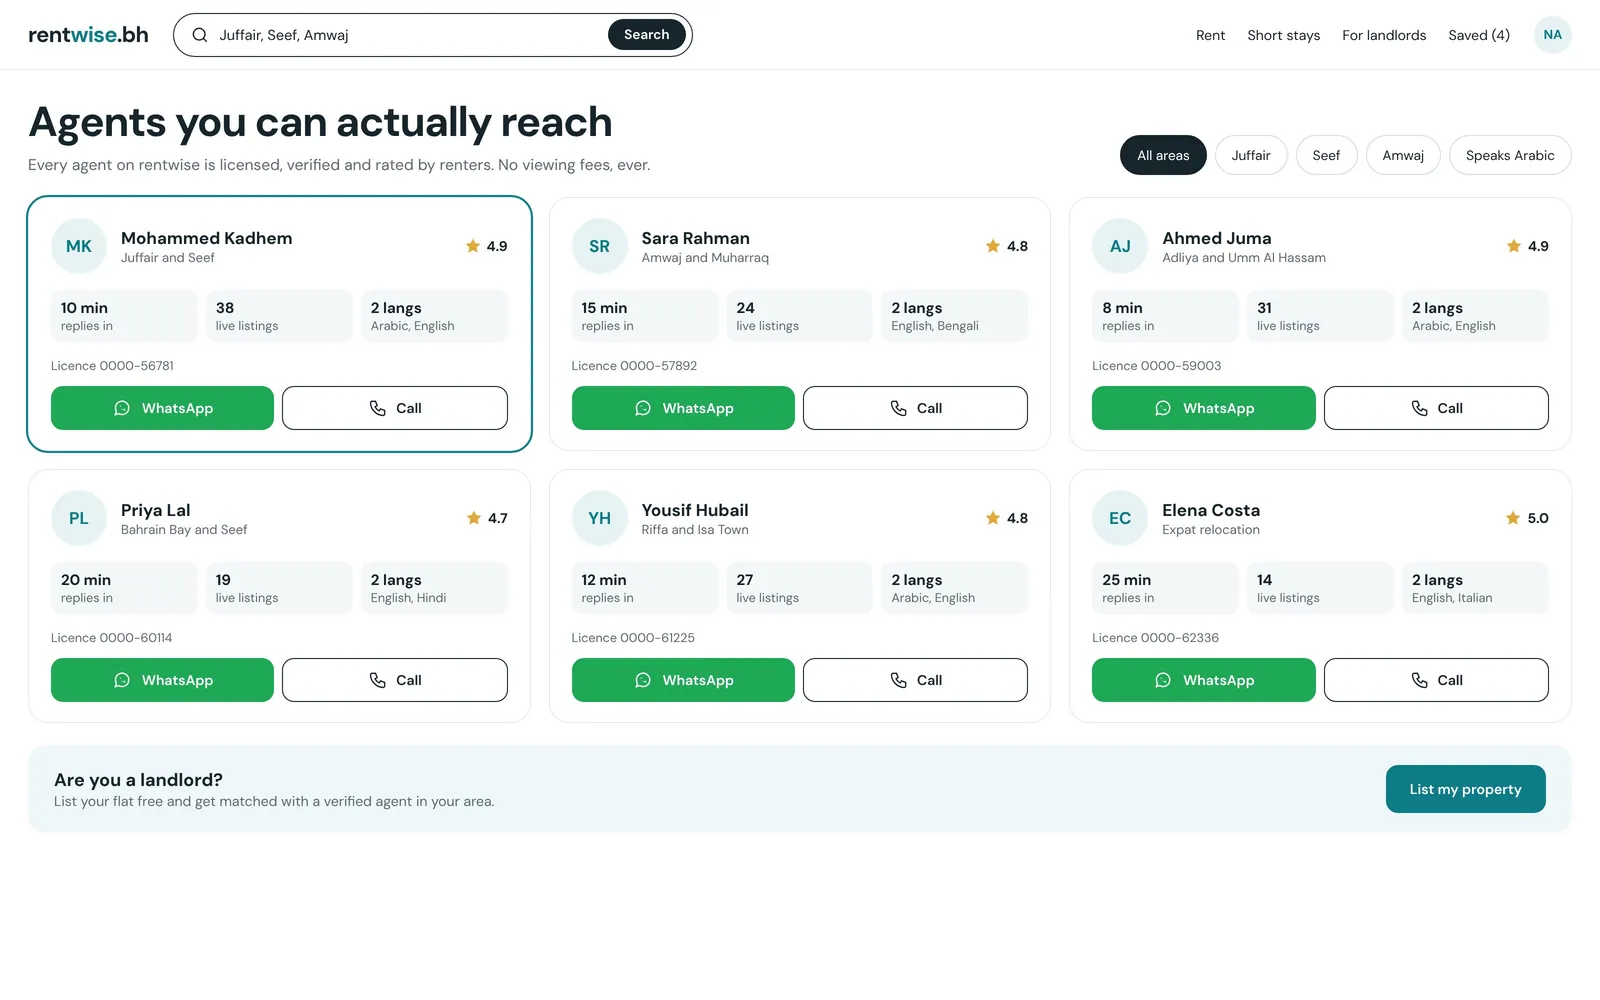This screenshot has height=1000, width=1600.
Task: Message Ahmed Juma on WhatsApp
Action: click(x=1204, y=408)
